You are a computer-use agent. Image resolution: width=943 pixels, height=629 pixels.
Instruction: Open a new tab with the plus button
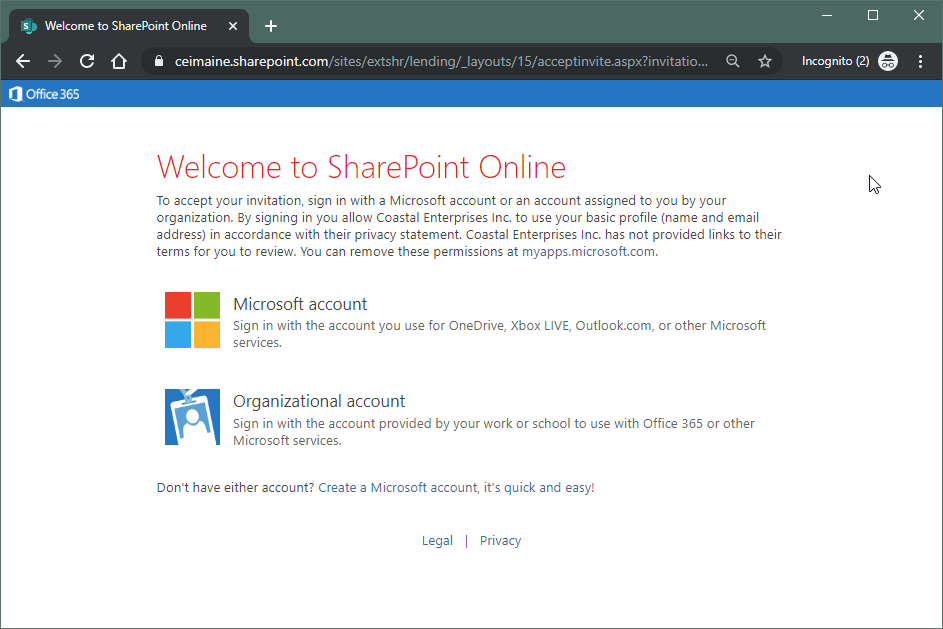(271, 26)
